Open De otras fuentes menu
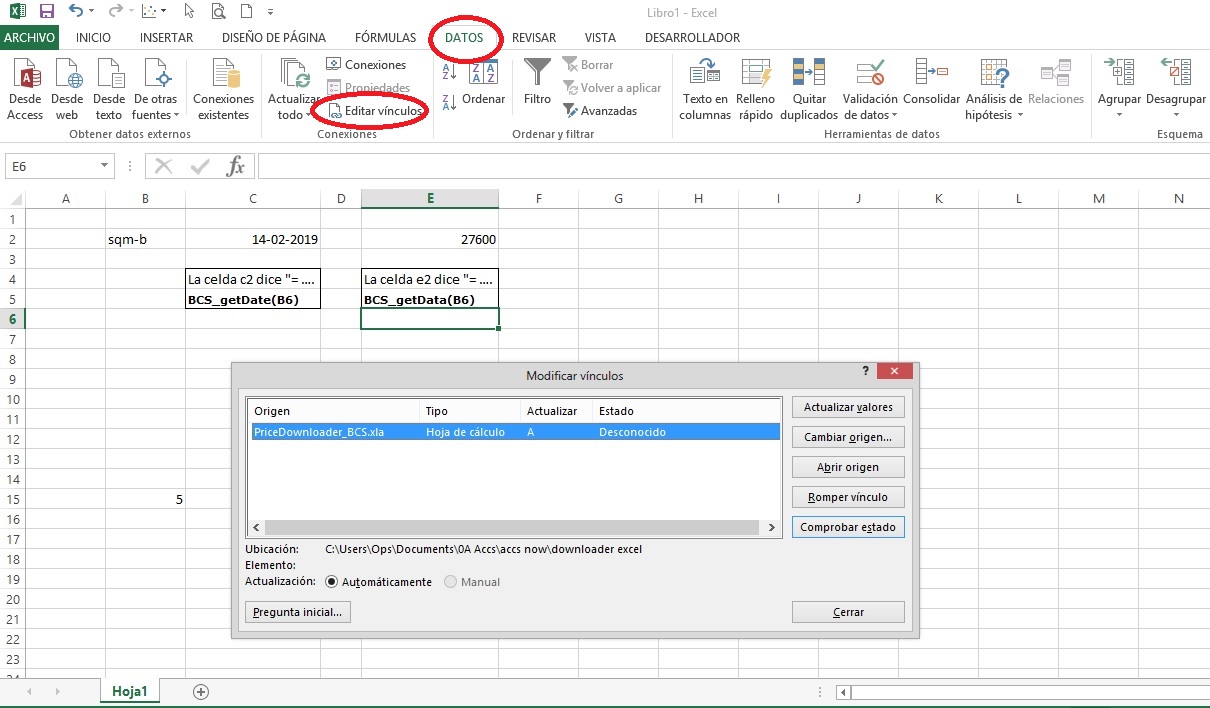 pyautogui.click(x=155, y=90)
